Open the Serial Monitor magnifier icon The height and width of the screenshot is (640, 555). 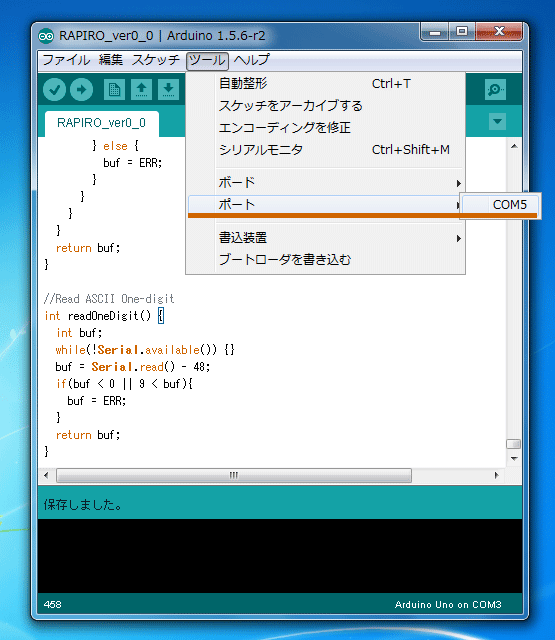pyautogui.click(x=495, y=89)
